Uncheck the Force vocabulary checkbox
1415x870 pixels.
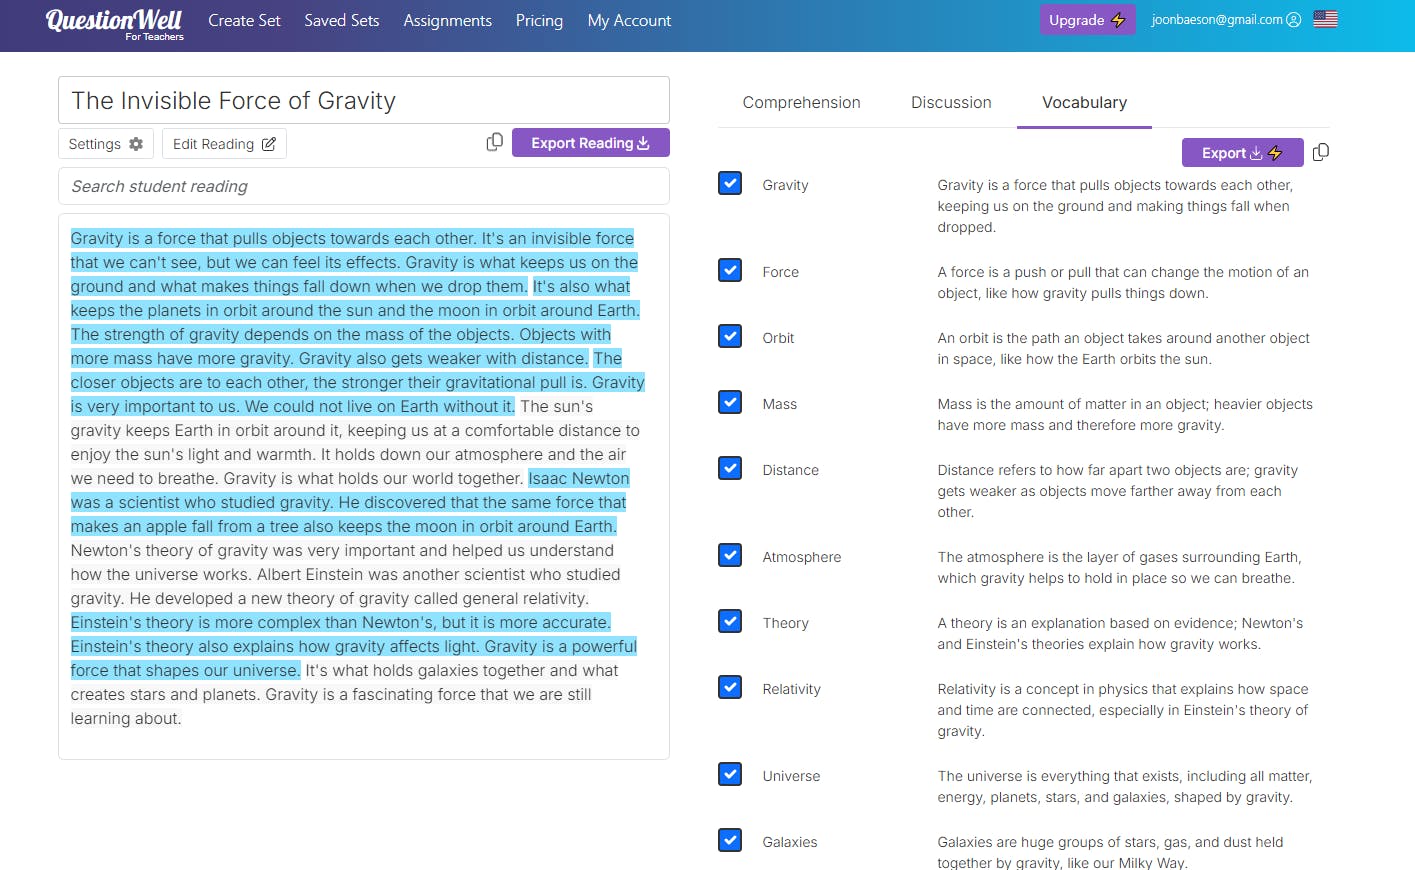(x=730, y=270)
